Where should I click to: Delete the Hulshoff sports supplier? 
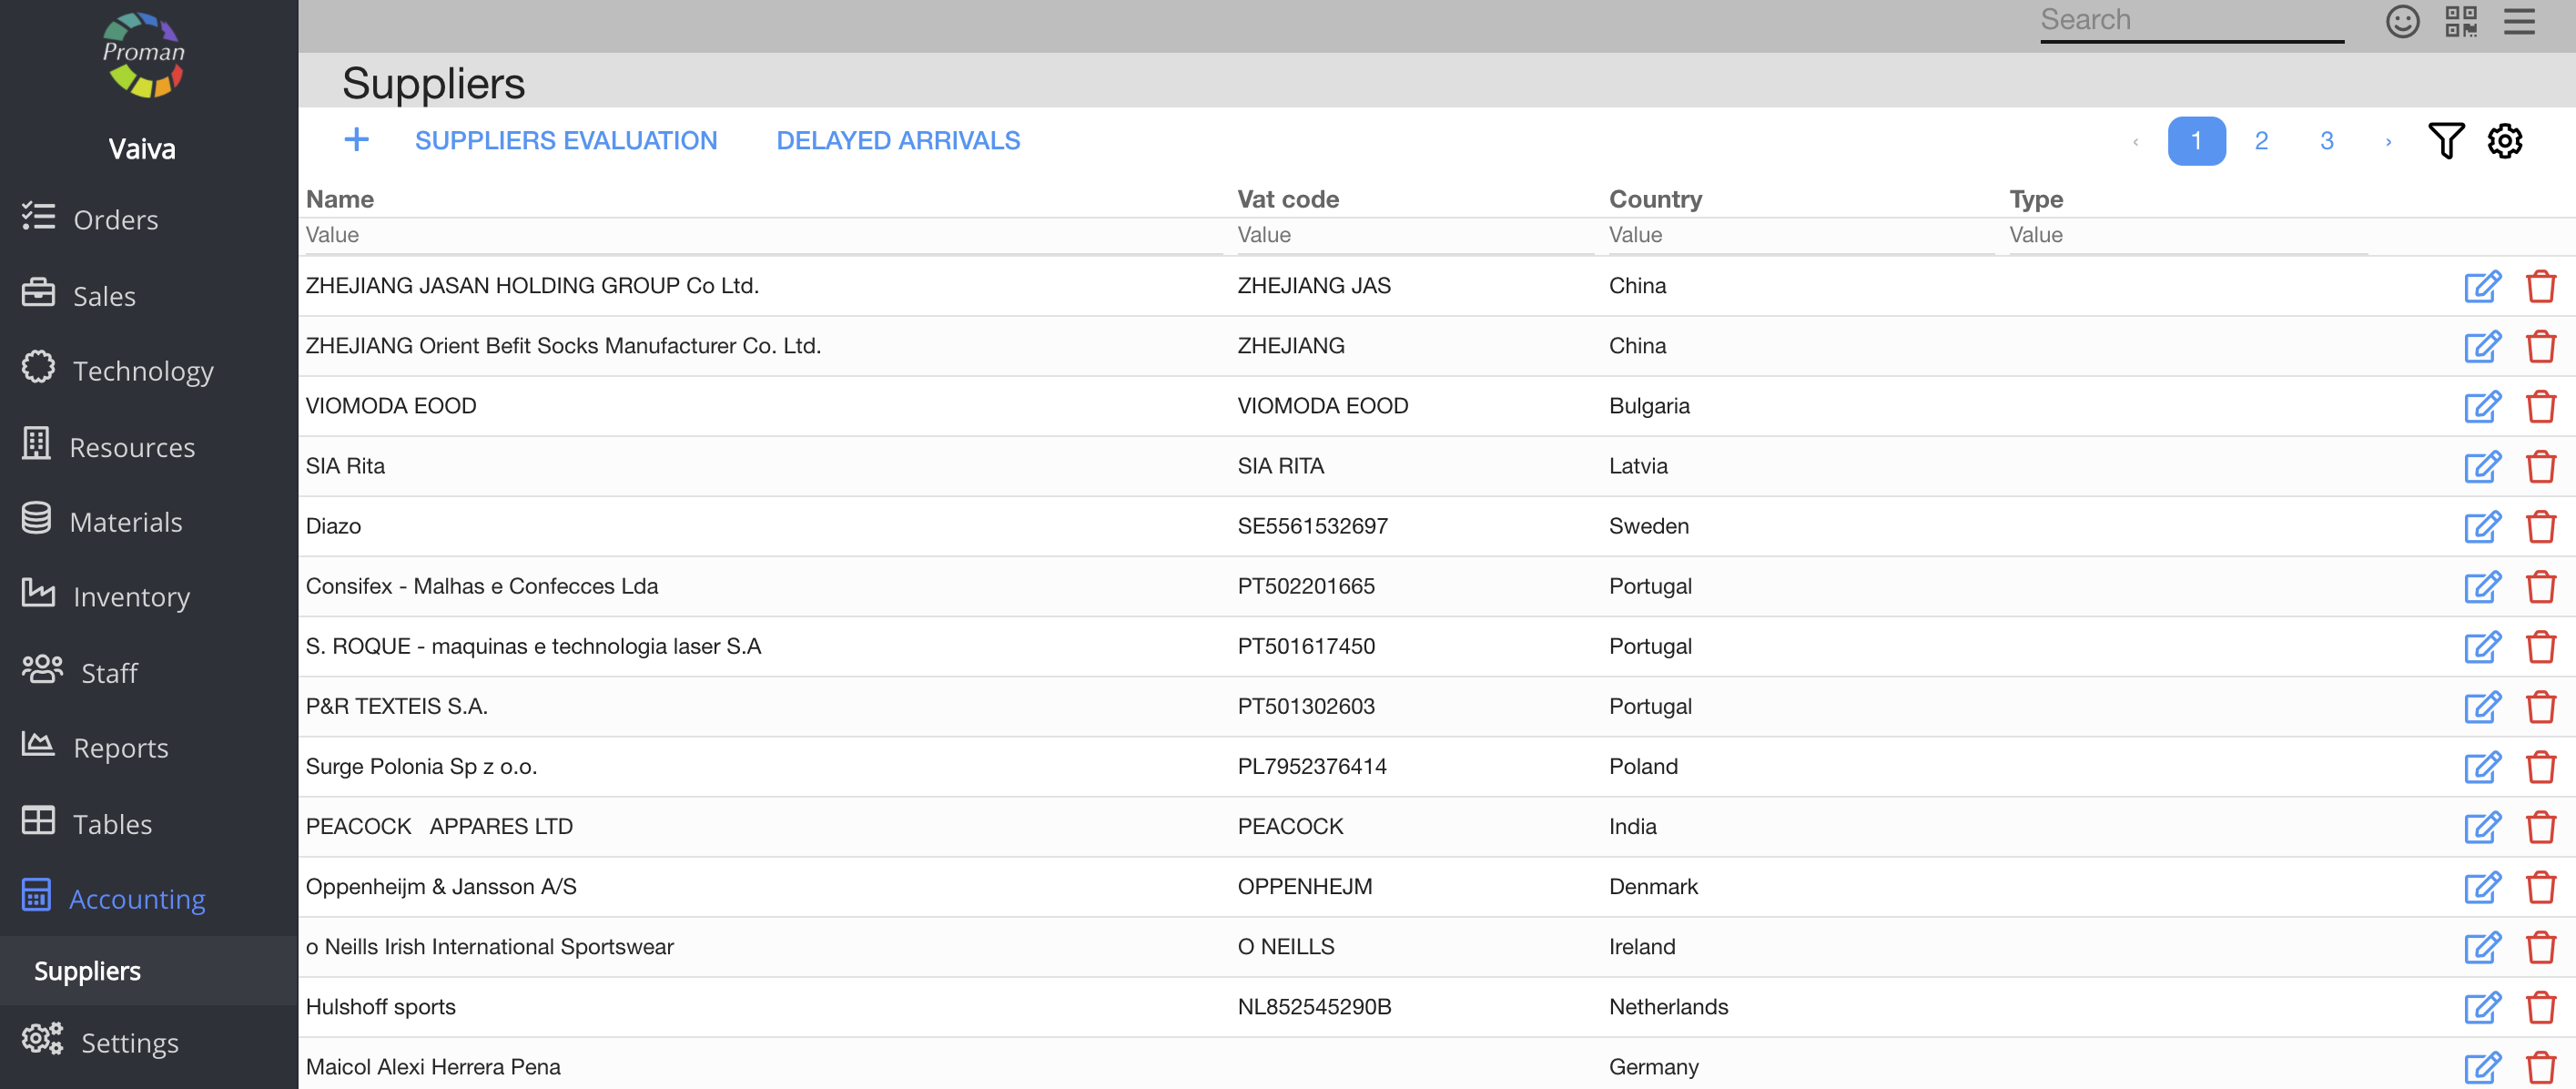click(x=2540, y=1007)
